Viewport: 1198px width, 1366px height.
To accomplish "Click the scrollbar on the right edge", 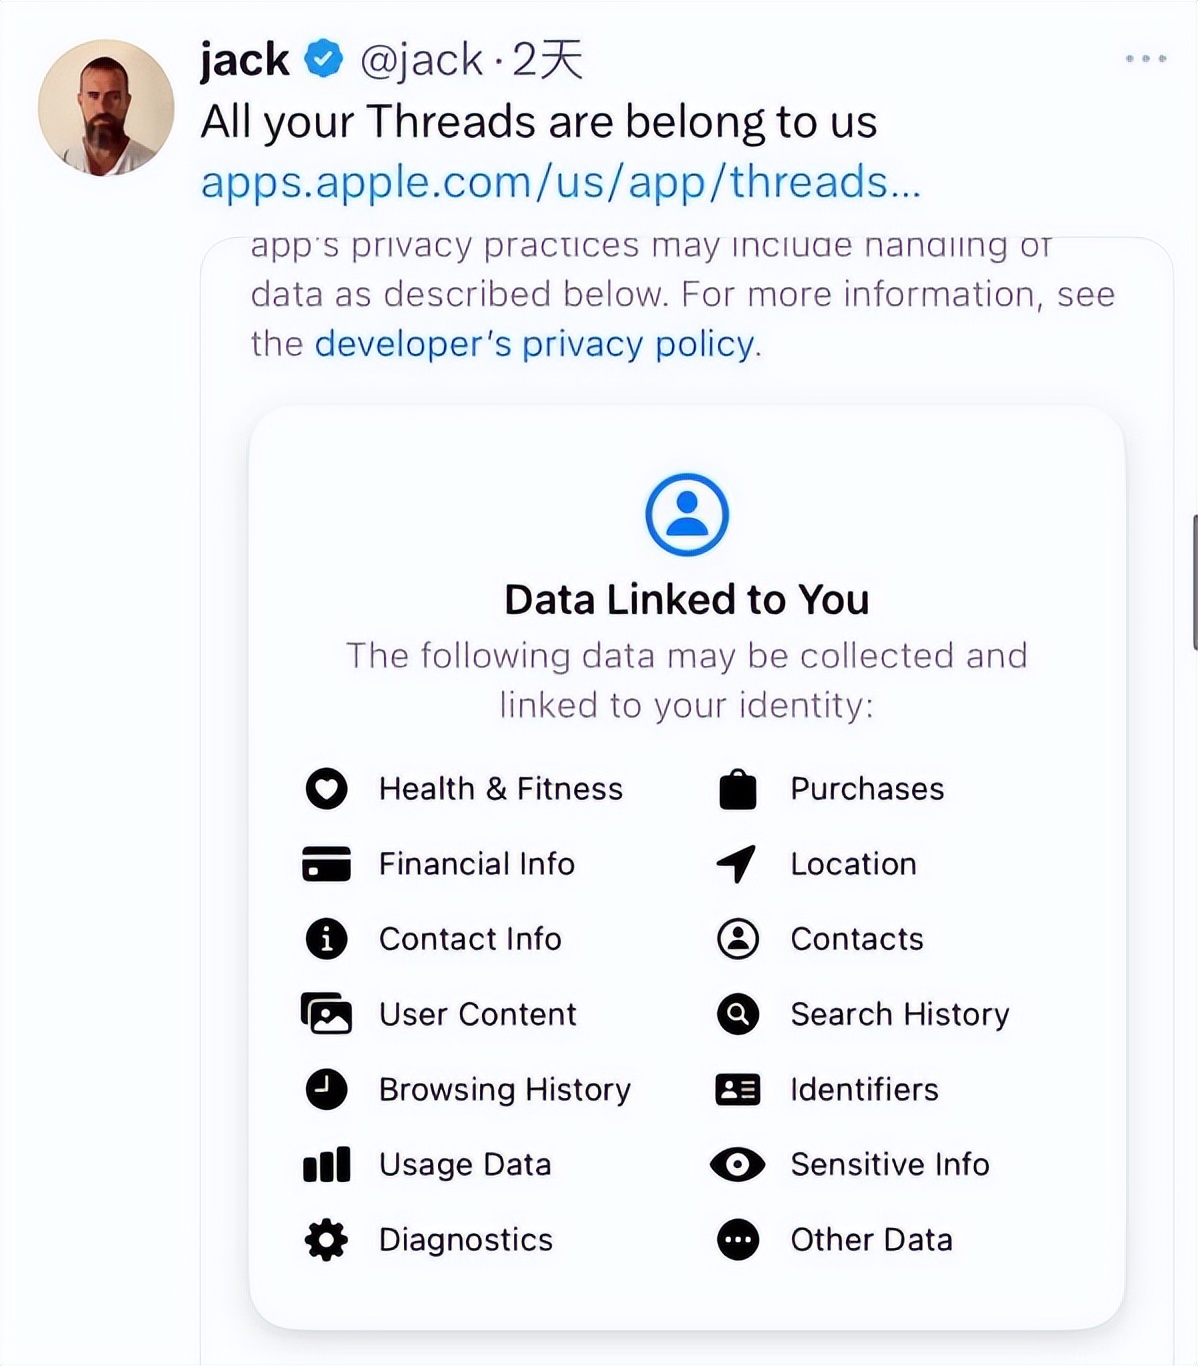I will pos(1194,582).
